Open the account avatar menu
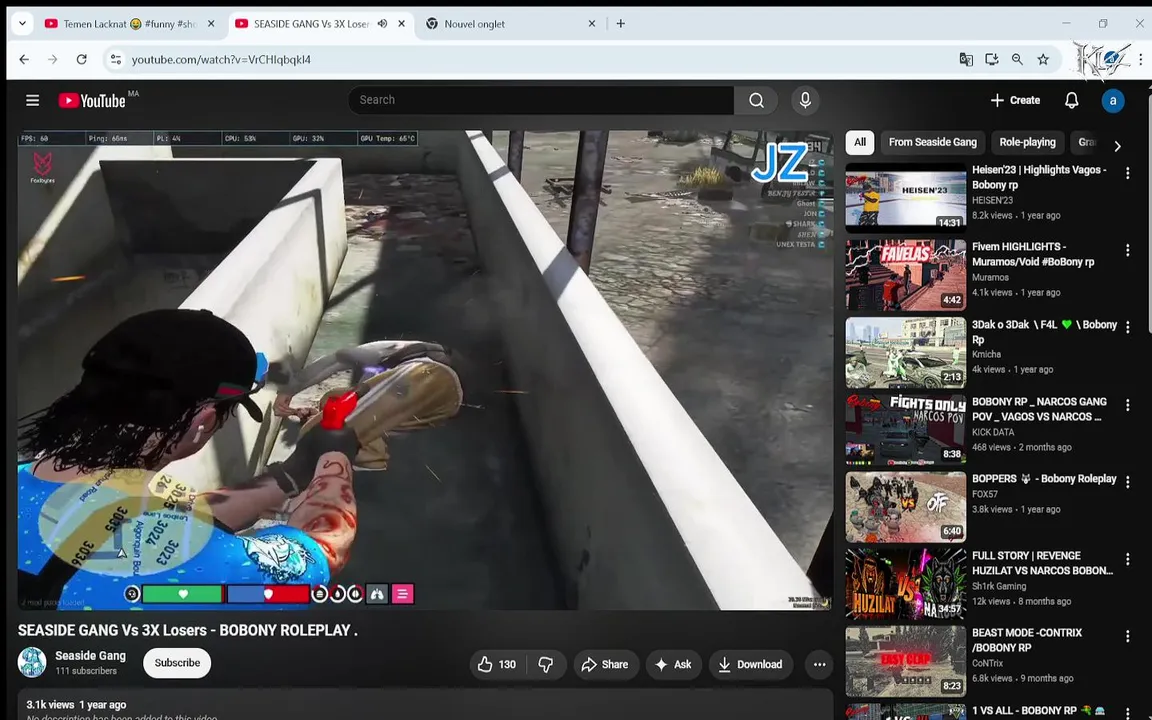Viewport: 1152px width, 720px height. [1112, 101]
